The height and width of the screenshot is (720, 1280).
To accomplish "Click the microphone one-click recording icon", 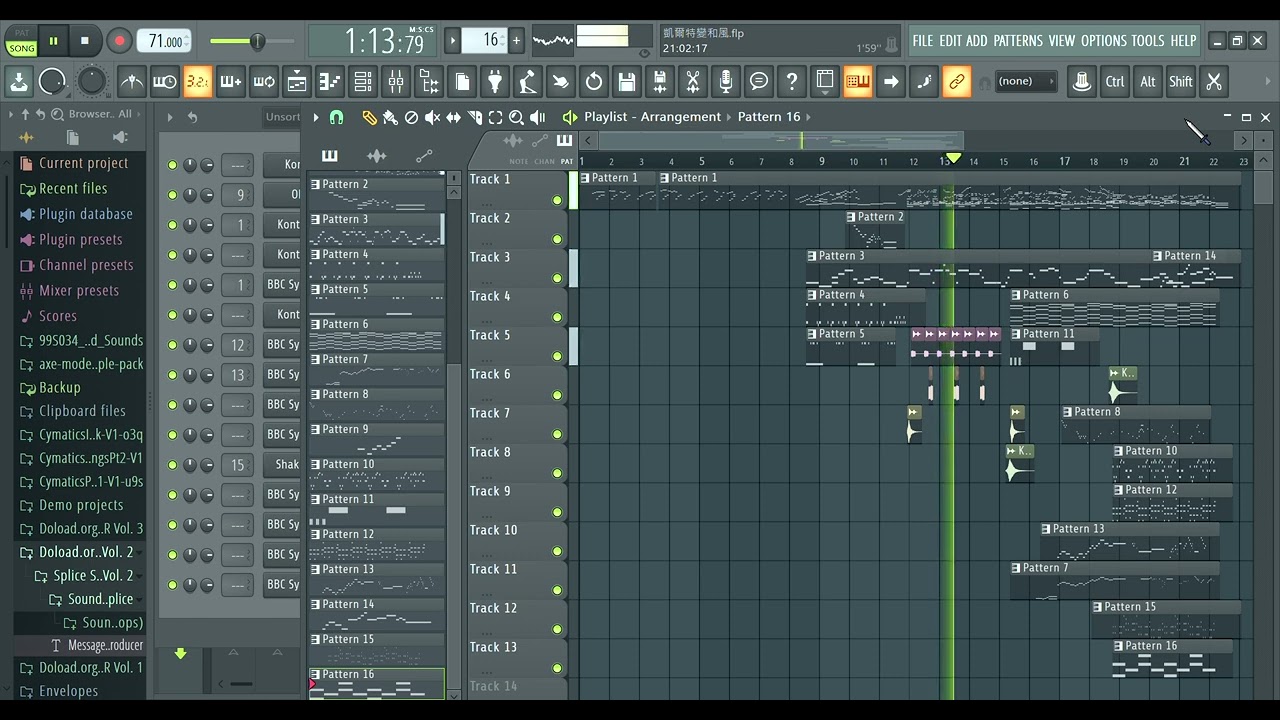I will pos(726,81).
